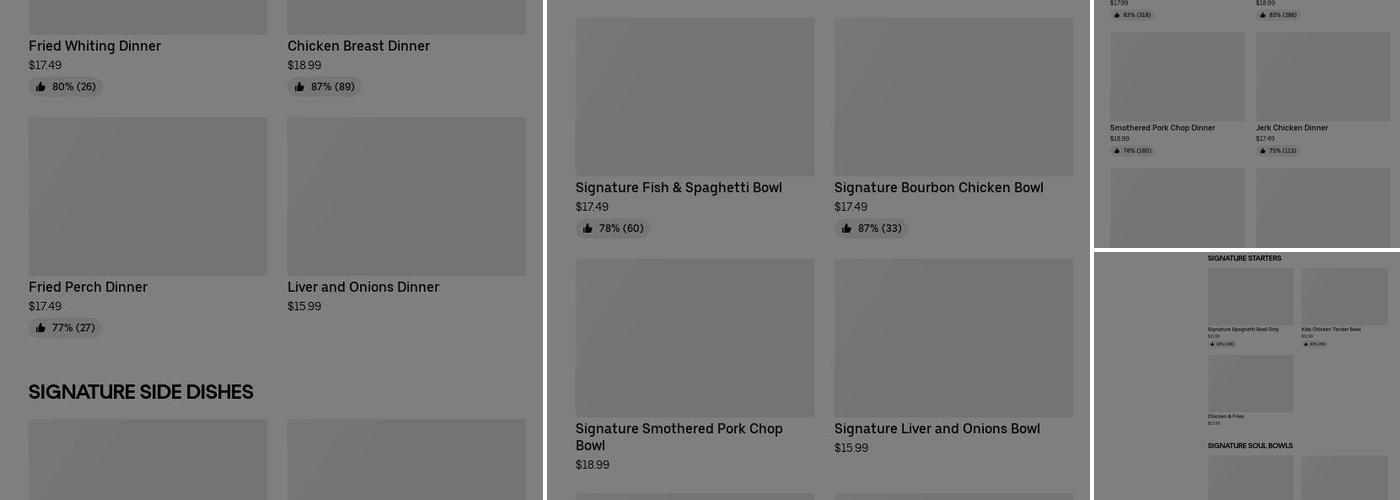Click thumbs-up icon under Smothered Pork Chop Dinner
This screenshot has height=500, width=1400.
tap(1117, 151)
